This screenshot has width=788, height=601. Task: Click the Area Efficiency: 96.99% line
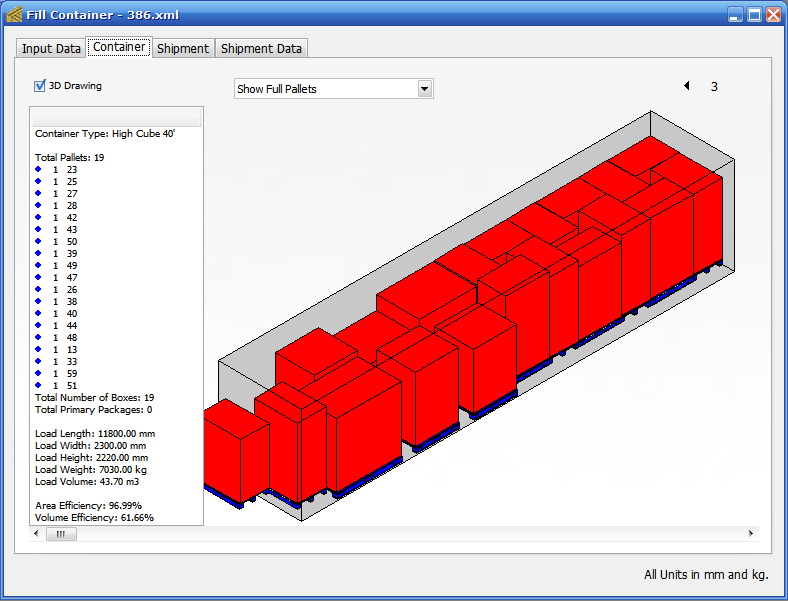pyautogui.click(x=88, y=506)
